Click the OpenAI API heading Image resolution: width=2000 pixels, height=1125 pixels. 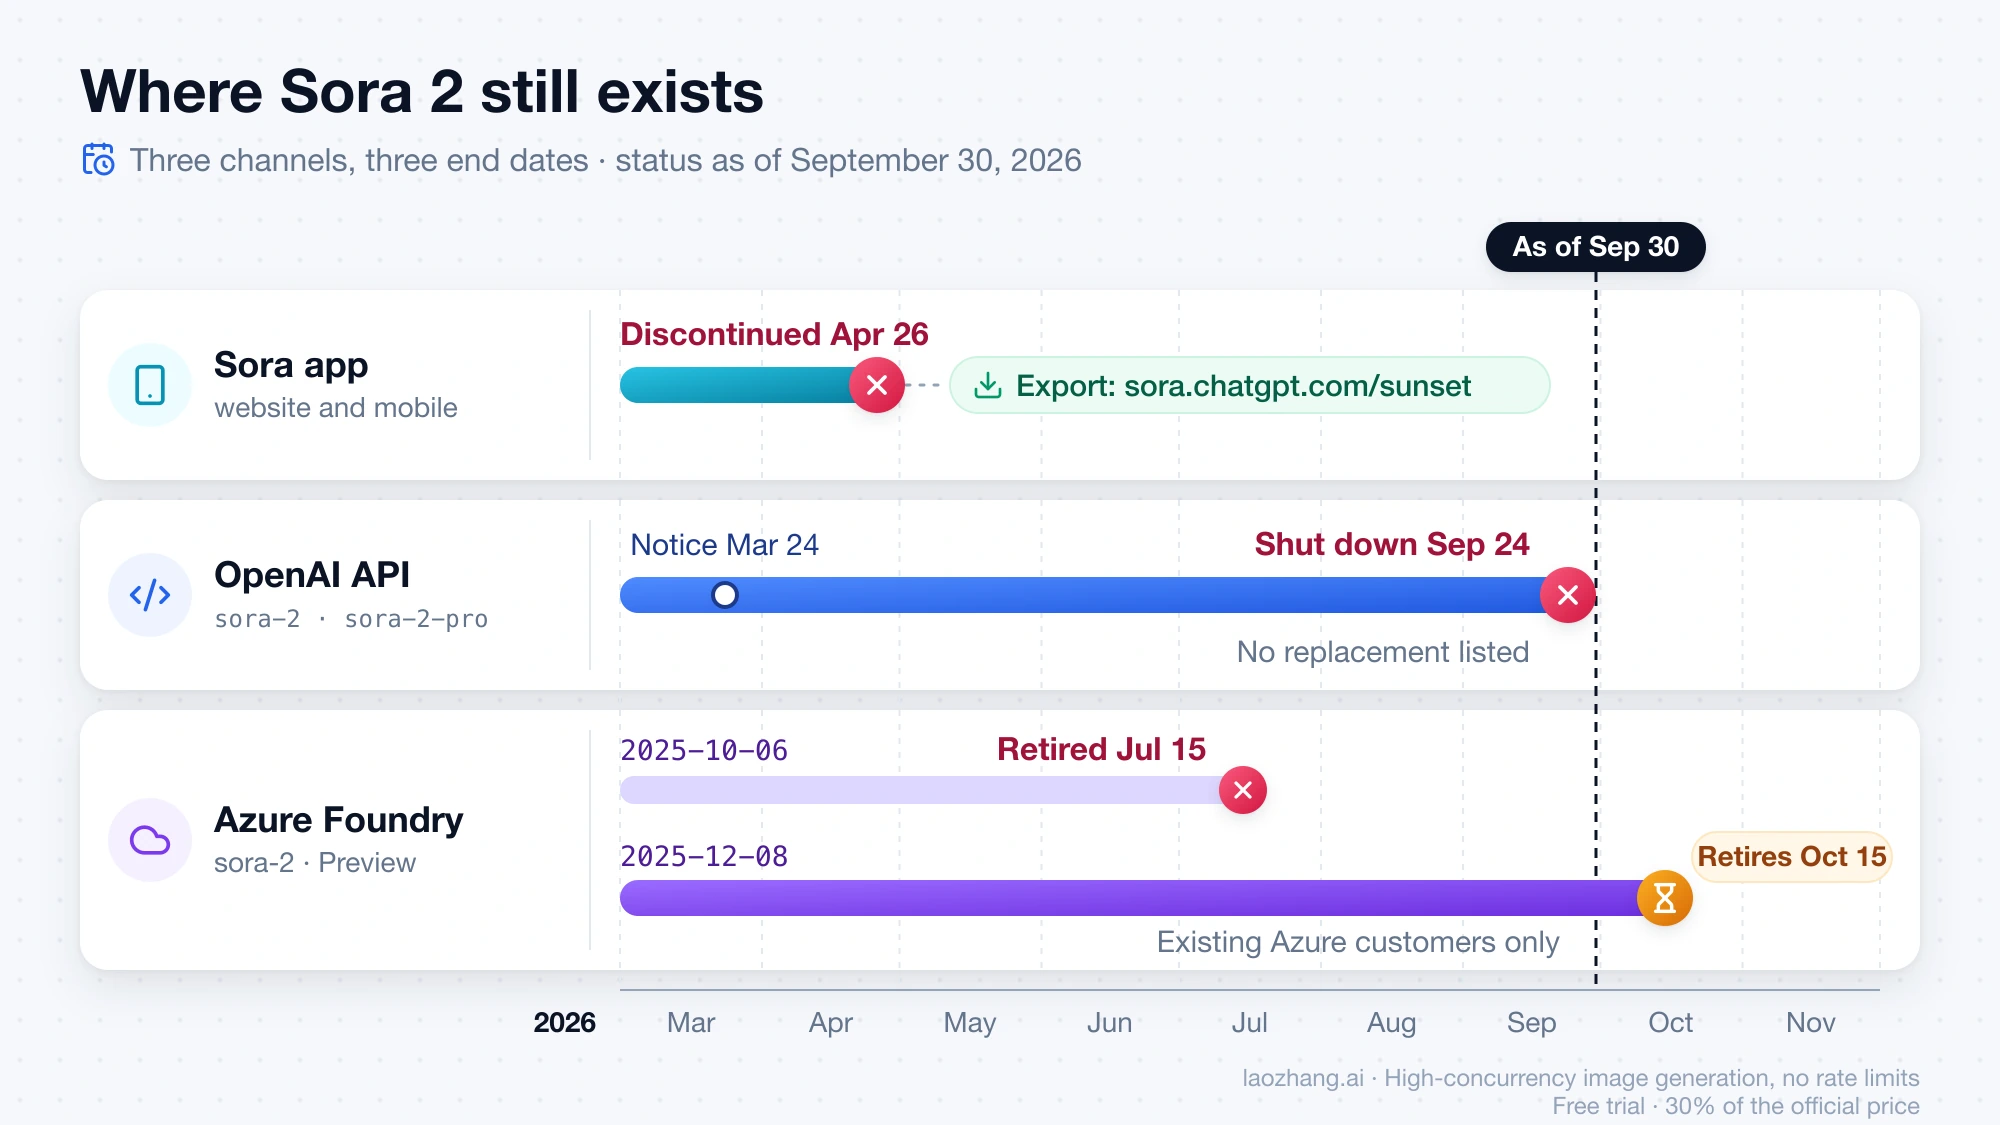pyautogui.click(x=312, y=575)
